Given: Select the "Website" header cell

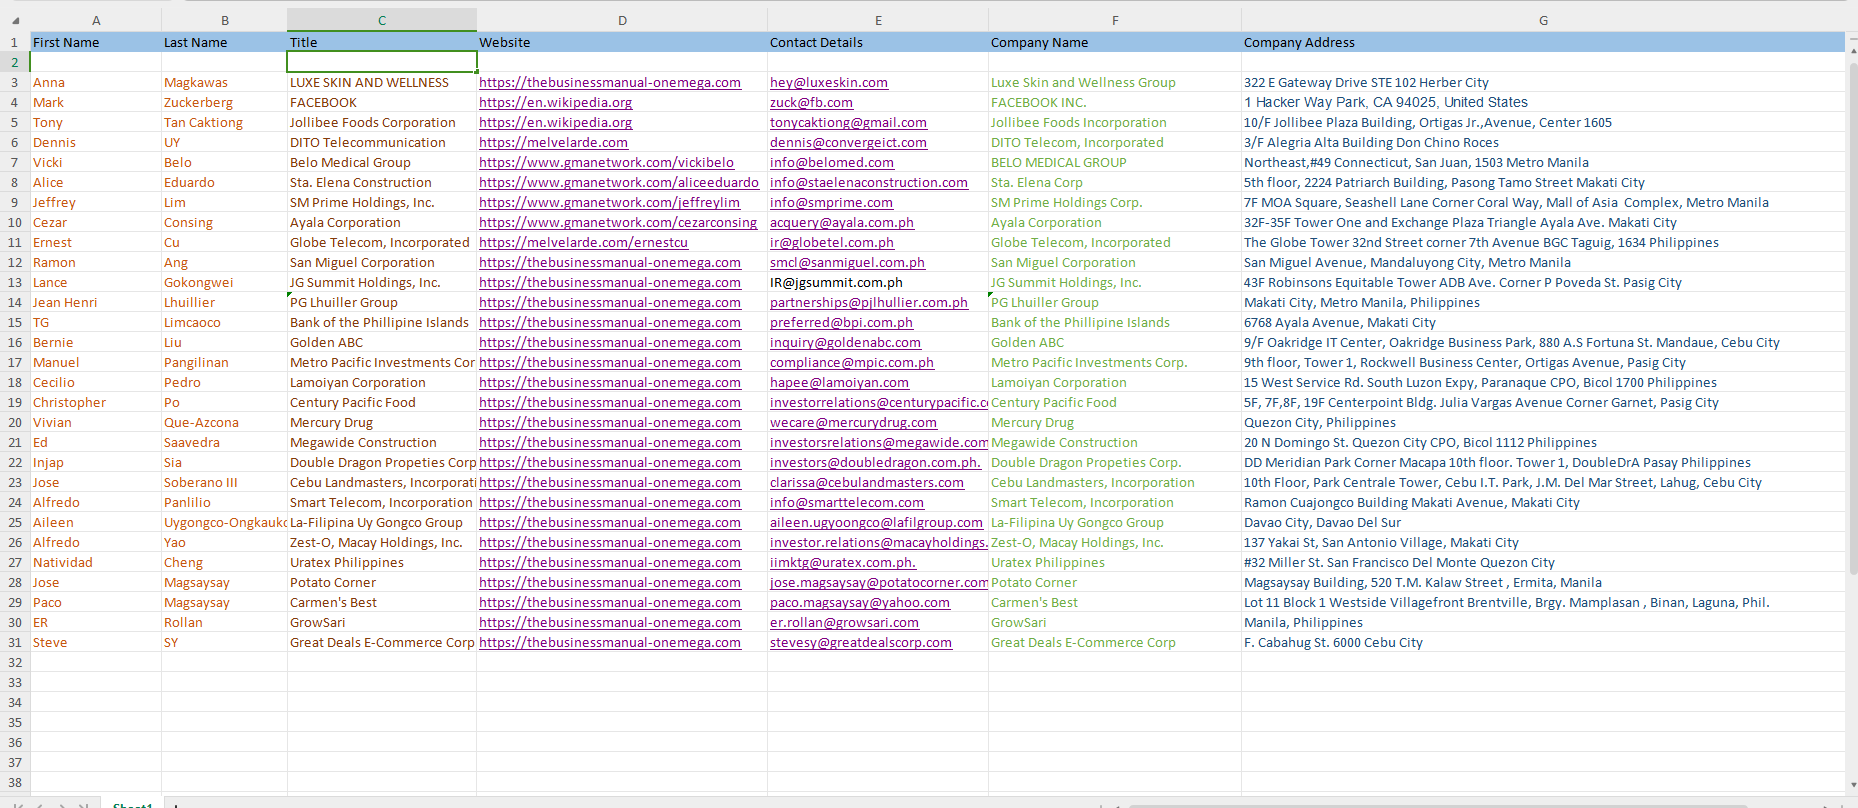Looking at the screenshot, I should coord(622,42).
